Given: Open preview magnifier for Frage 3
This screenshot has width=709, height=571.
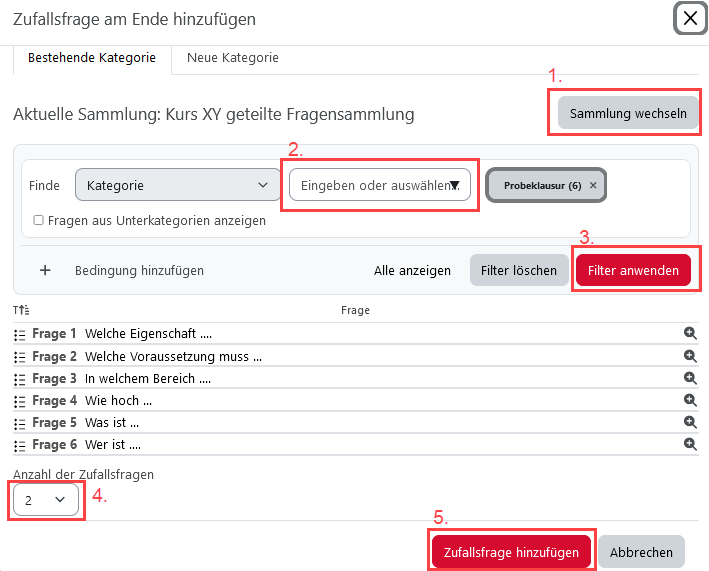Looking at the screenshot, I should click(x=690, y=378).
